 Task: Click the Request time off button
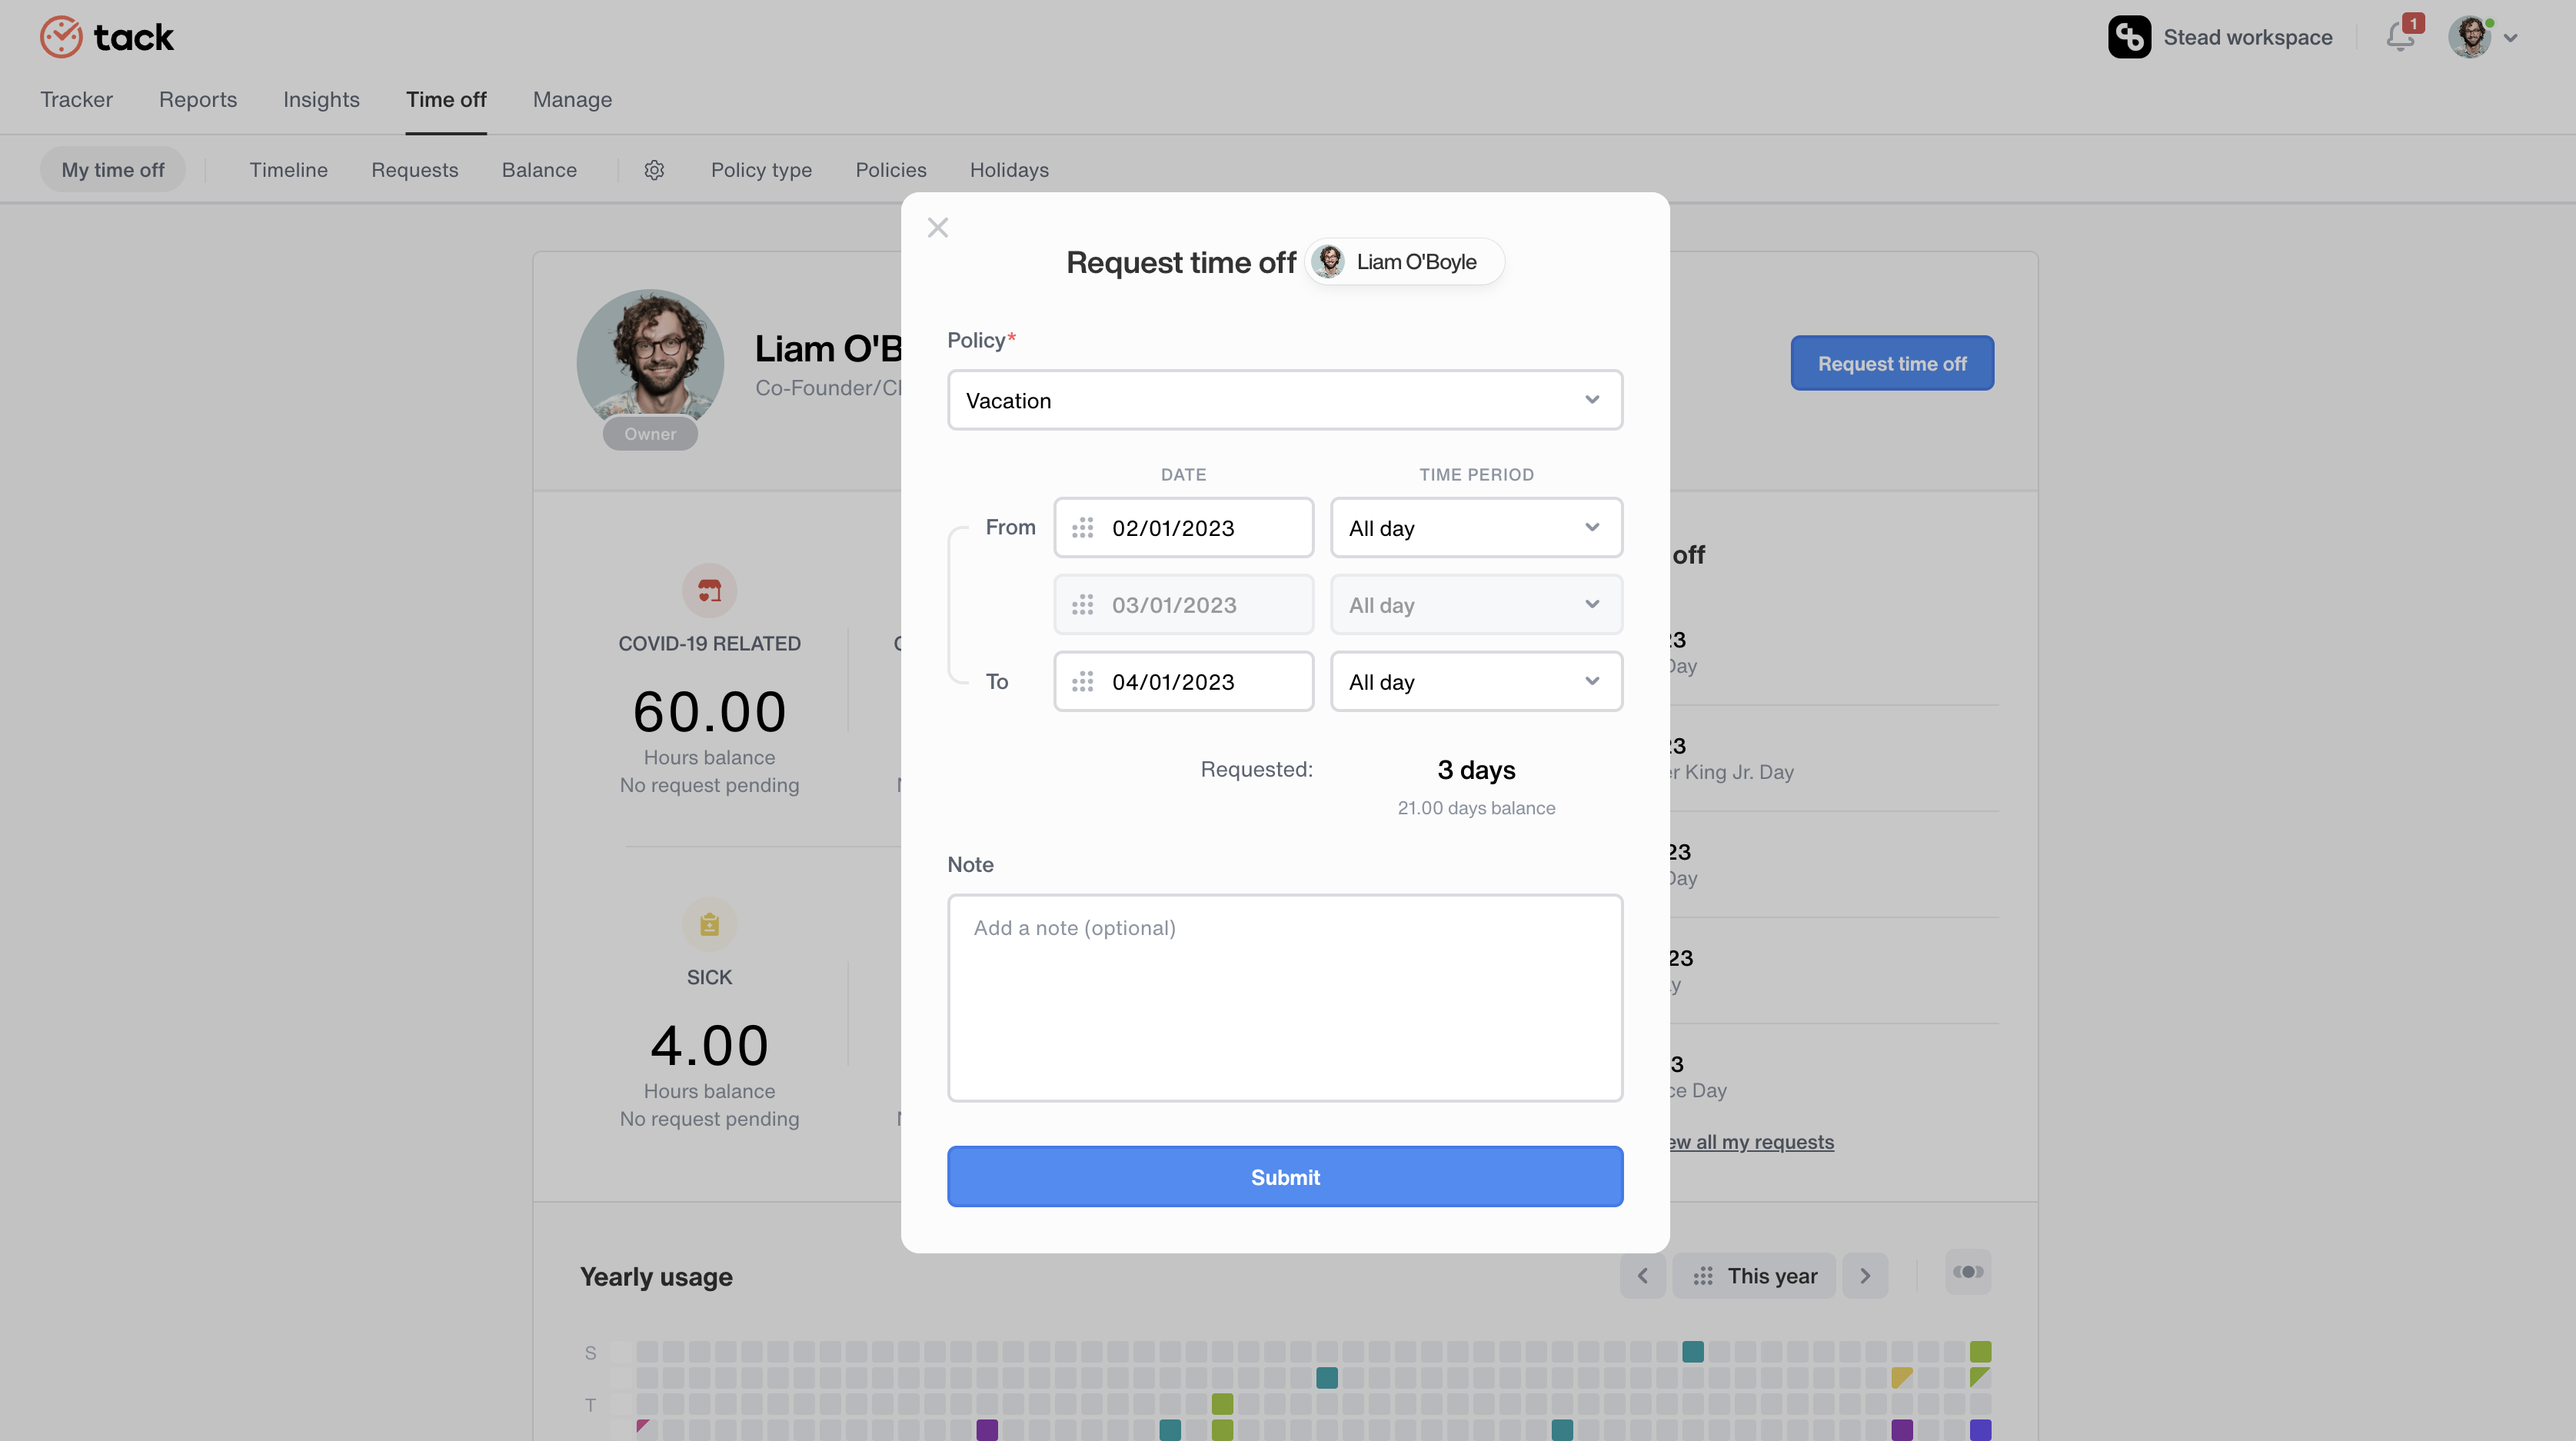(x=1892, y=363)
